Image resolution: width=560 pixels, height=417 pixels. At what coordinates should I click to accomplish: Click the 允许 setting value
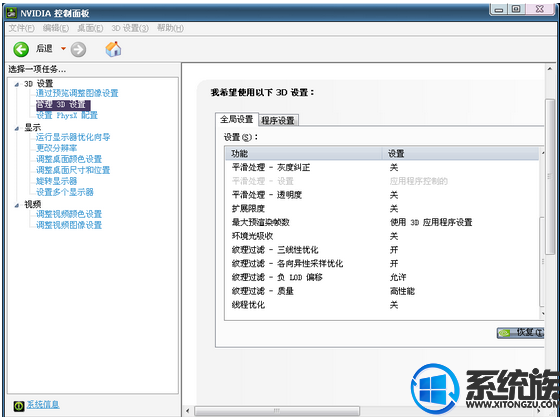(x=398, y=277)
